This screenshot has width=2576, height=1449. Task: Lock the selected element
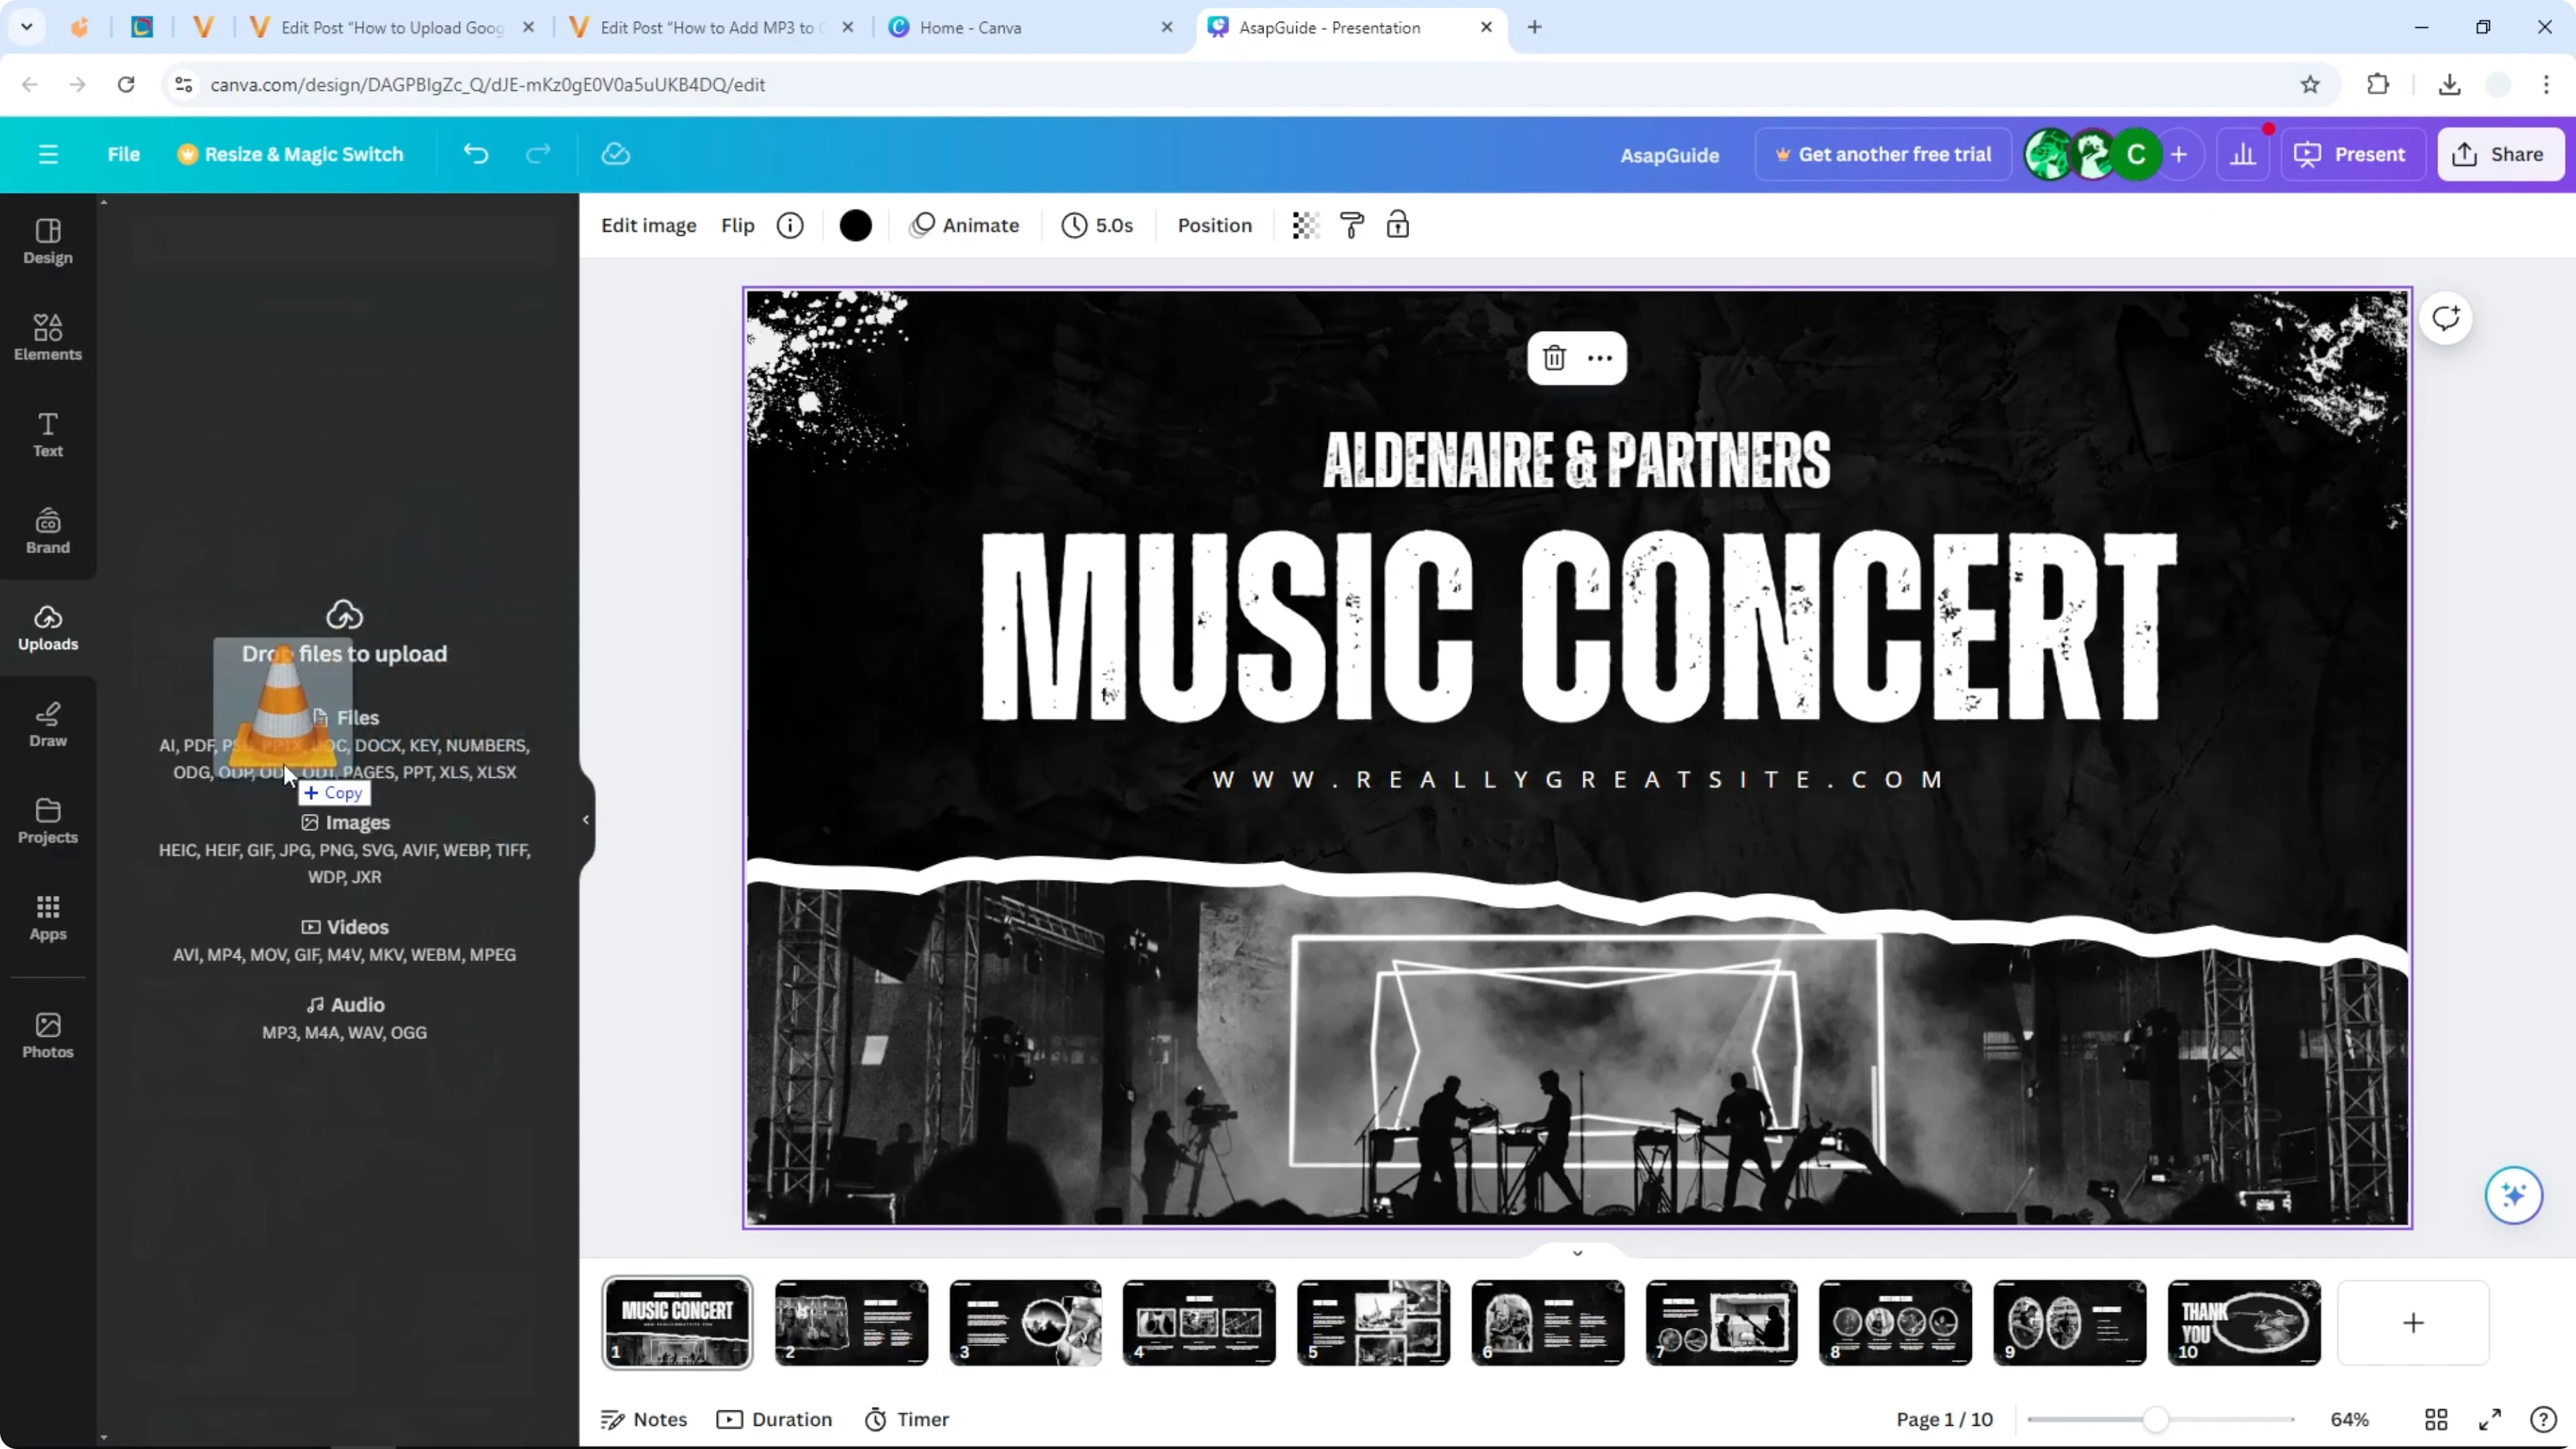1397,225
